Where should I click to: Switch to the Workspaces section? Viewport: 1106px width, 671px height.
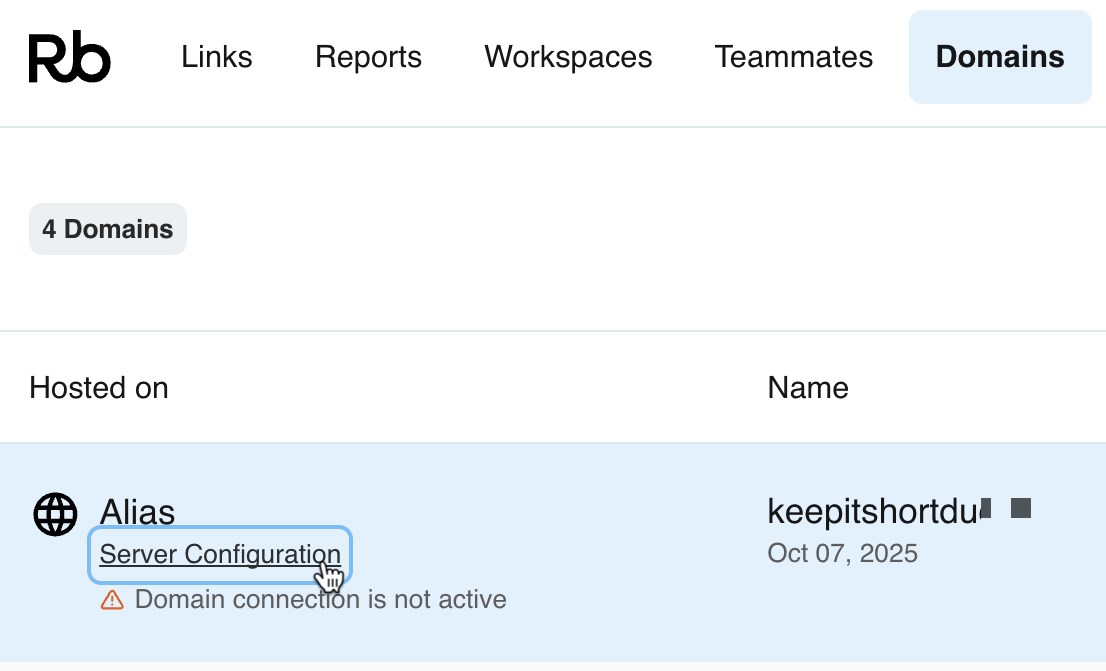click(567, 57)
